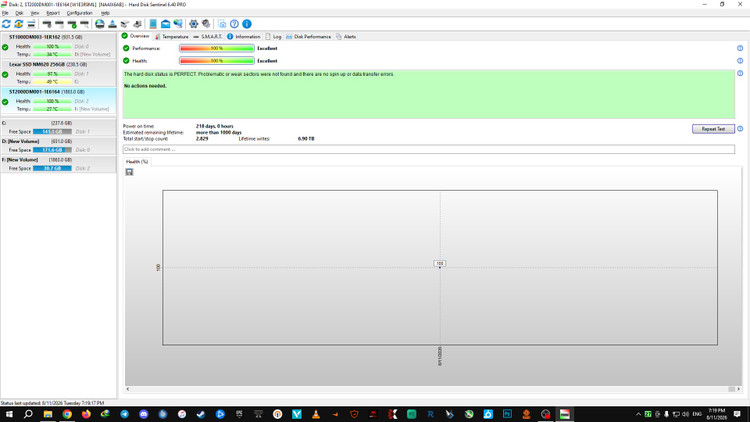Select the D: [New Volume] partition entry
This screenshot has height=422, width=750.
coord(58,145)
